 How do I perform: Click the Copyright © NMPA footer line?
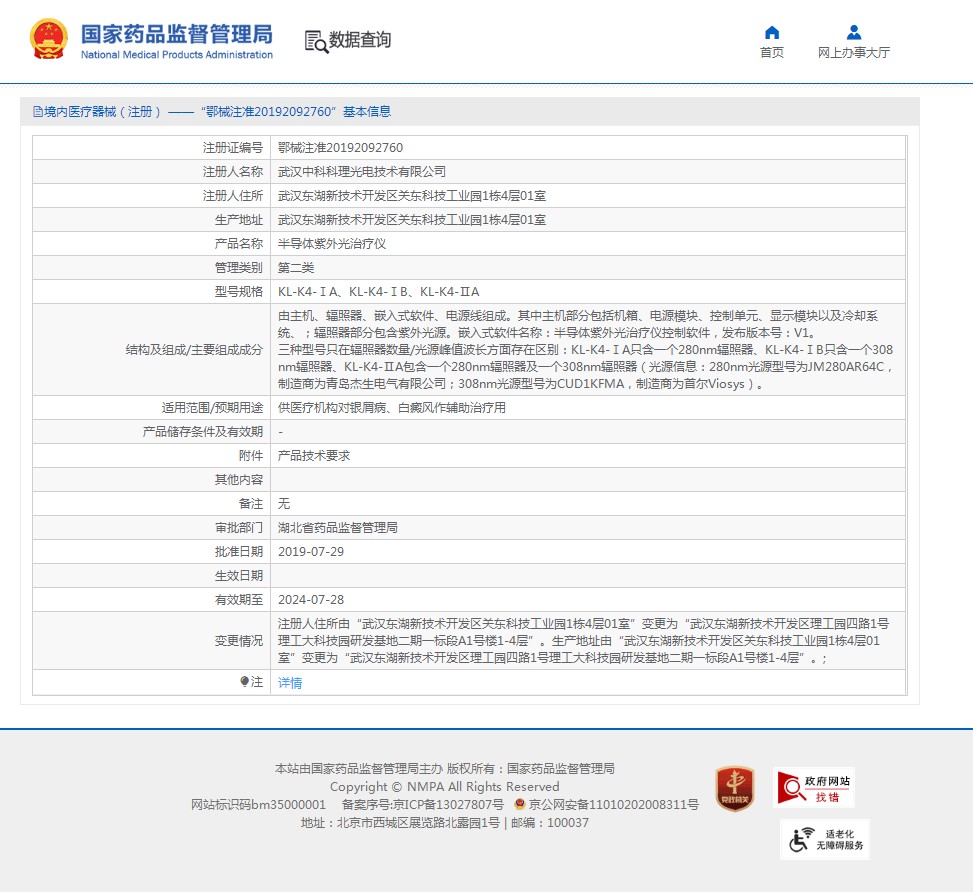point(444,786)
